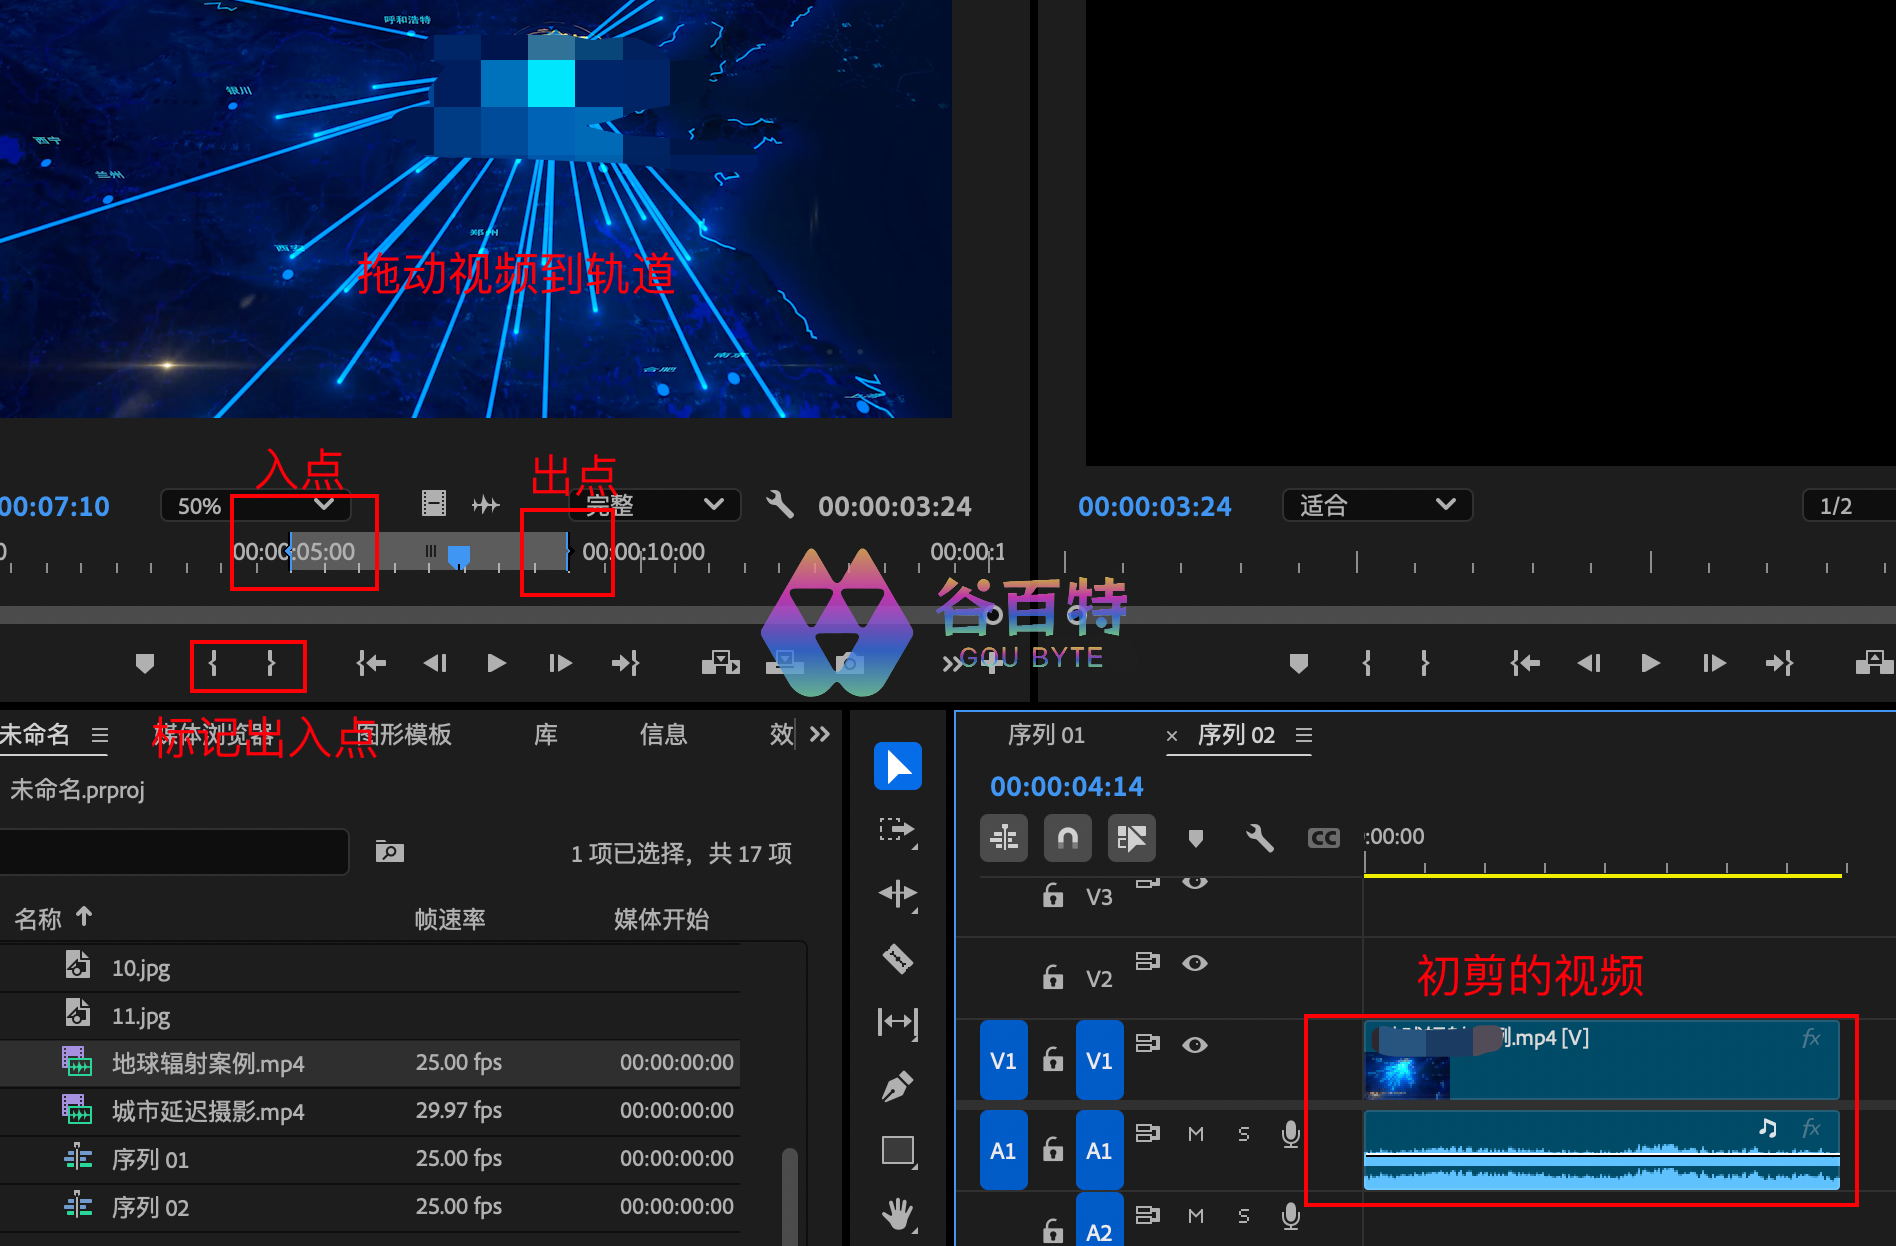The image size is (1896, 1246).
Task: Play the source monitor clip
Action: tap(496, 663)
